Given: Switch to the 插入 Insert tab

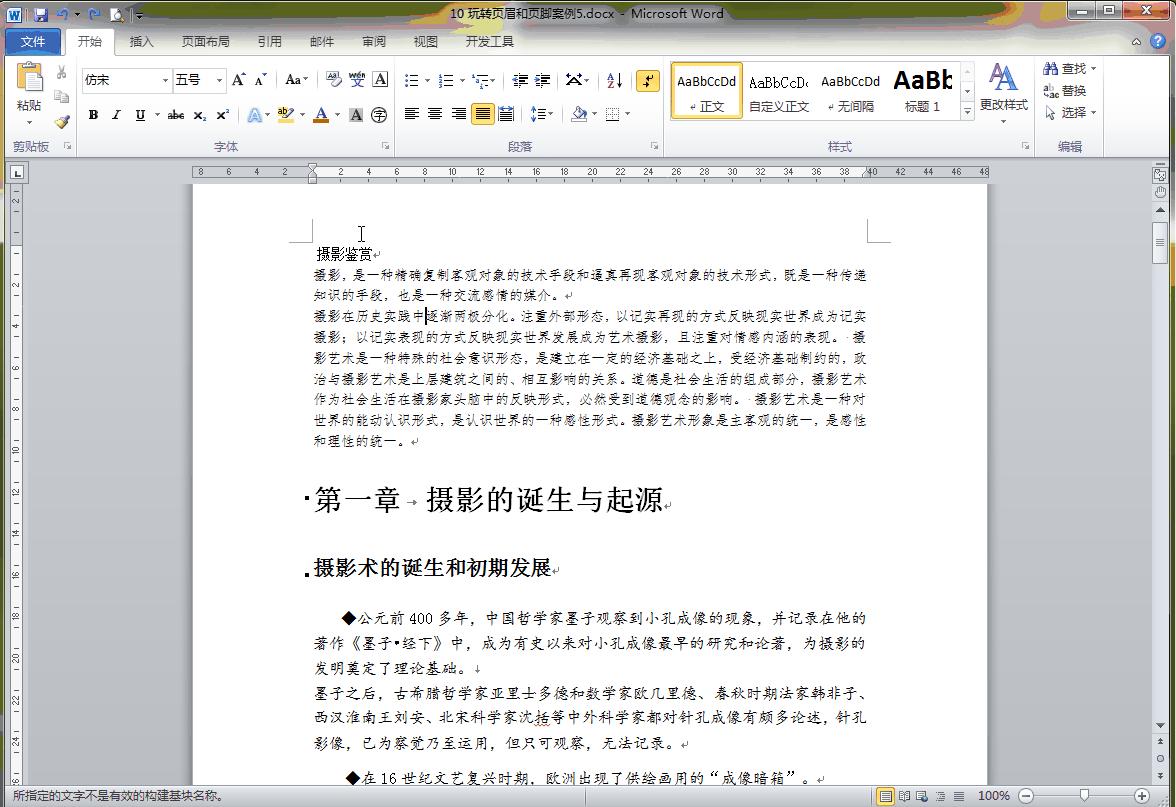Looking at the screenshot, I should click(141, 41).
